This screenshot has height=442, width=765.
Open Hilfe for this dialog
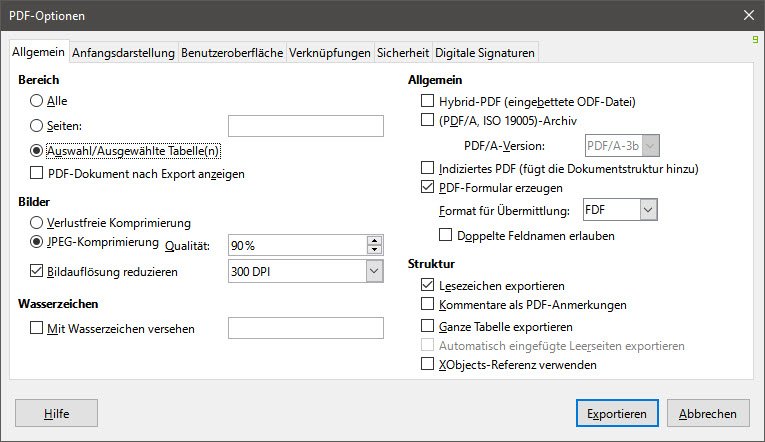(56, 413)
